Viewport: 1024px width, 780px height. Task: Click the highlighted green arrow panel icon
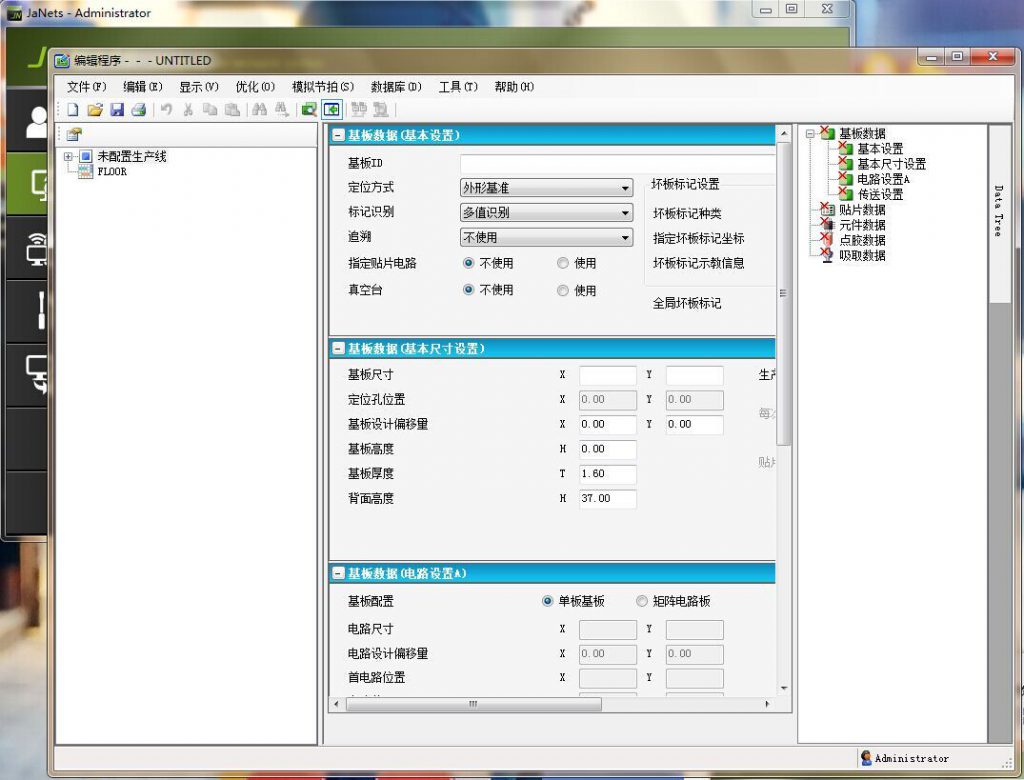332,110
